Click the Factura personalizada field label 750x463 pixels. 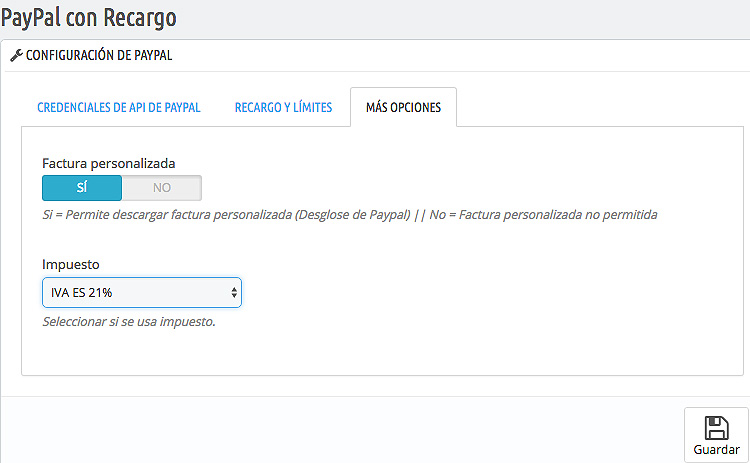(x=109, y=164)
